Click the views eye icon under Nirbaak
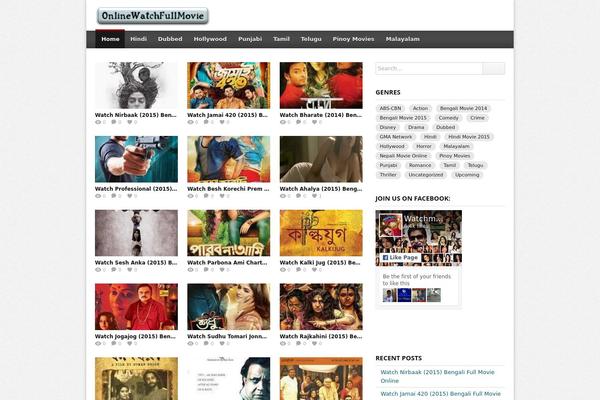The image size is (600, 400). tap(98, 122)
